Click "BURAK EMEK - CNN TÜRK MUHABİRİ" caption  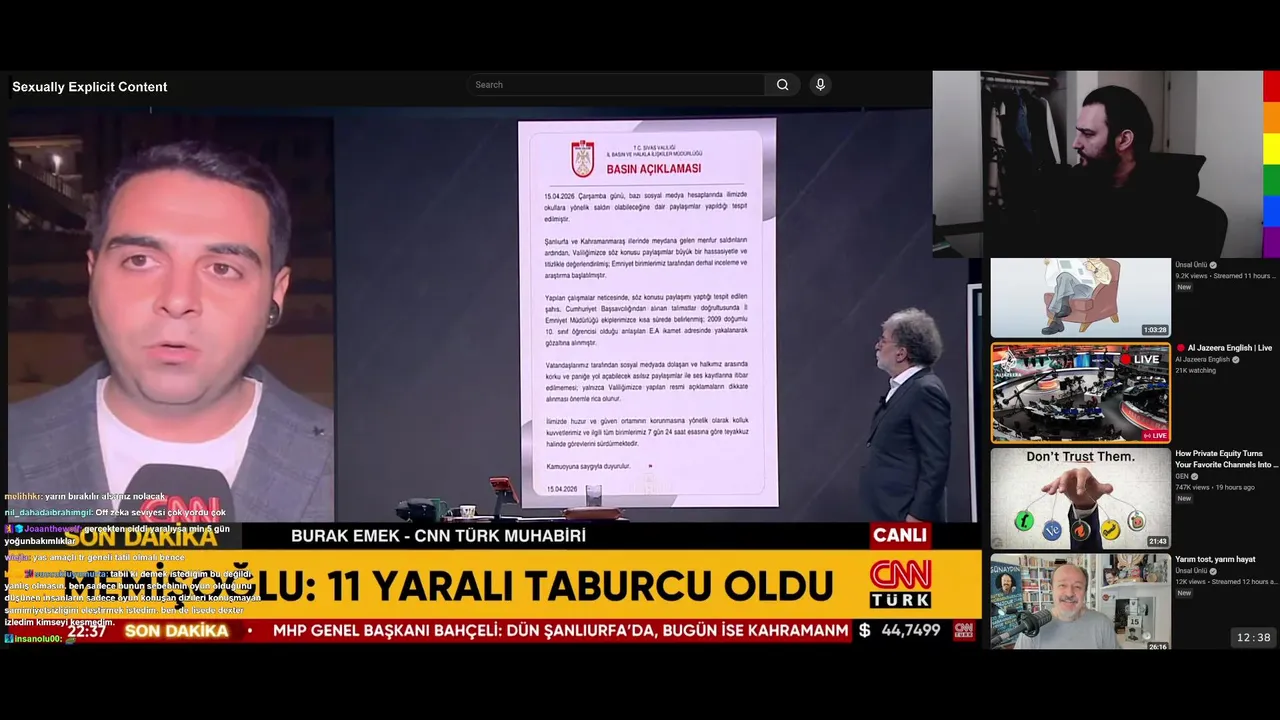(438, 536)
